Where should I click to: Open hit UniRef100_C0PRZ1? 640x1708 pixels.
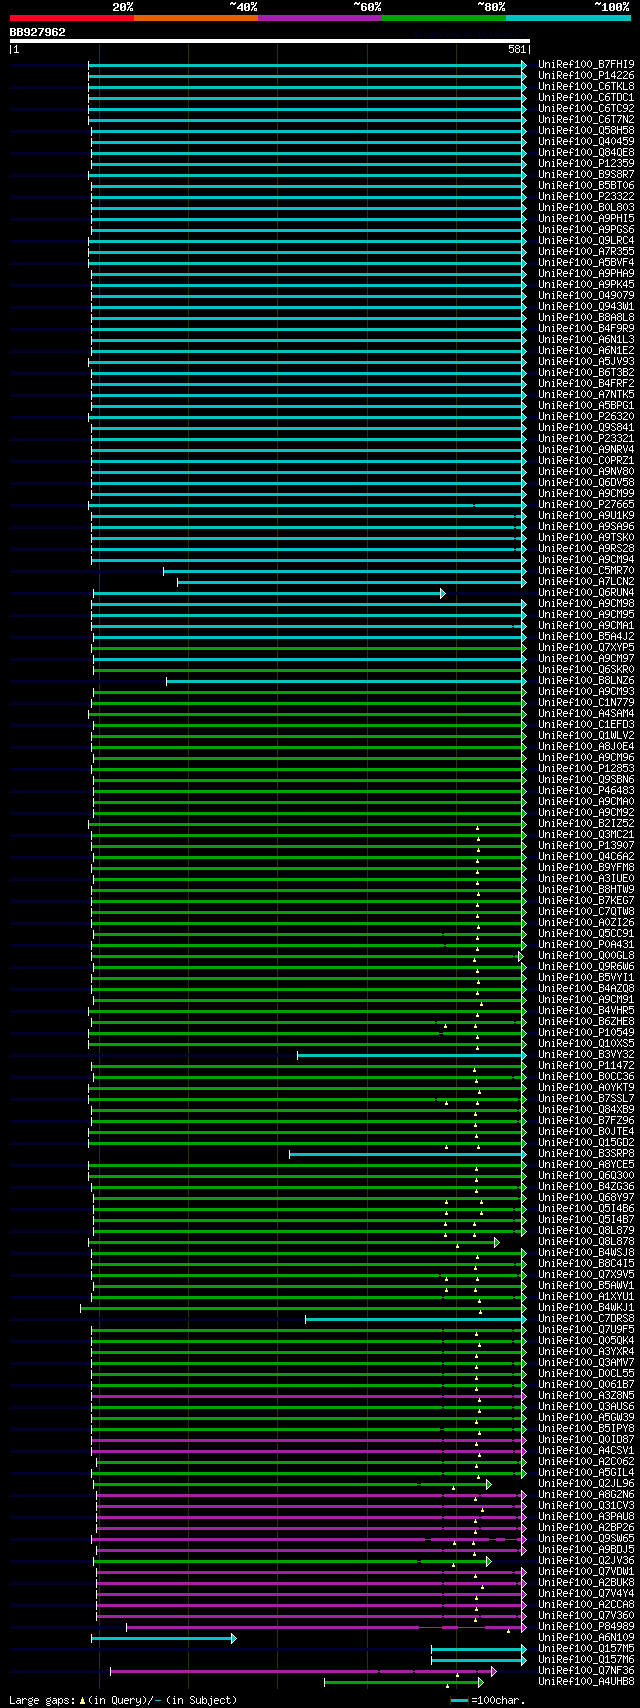click(586, 461)
